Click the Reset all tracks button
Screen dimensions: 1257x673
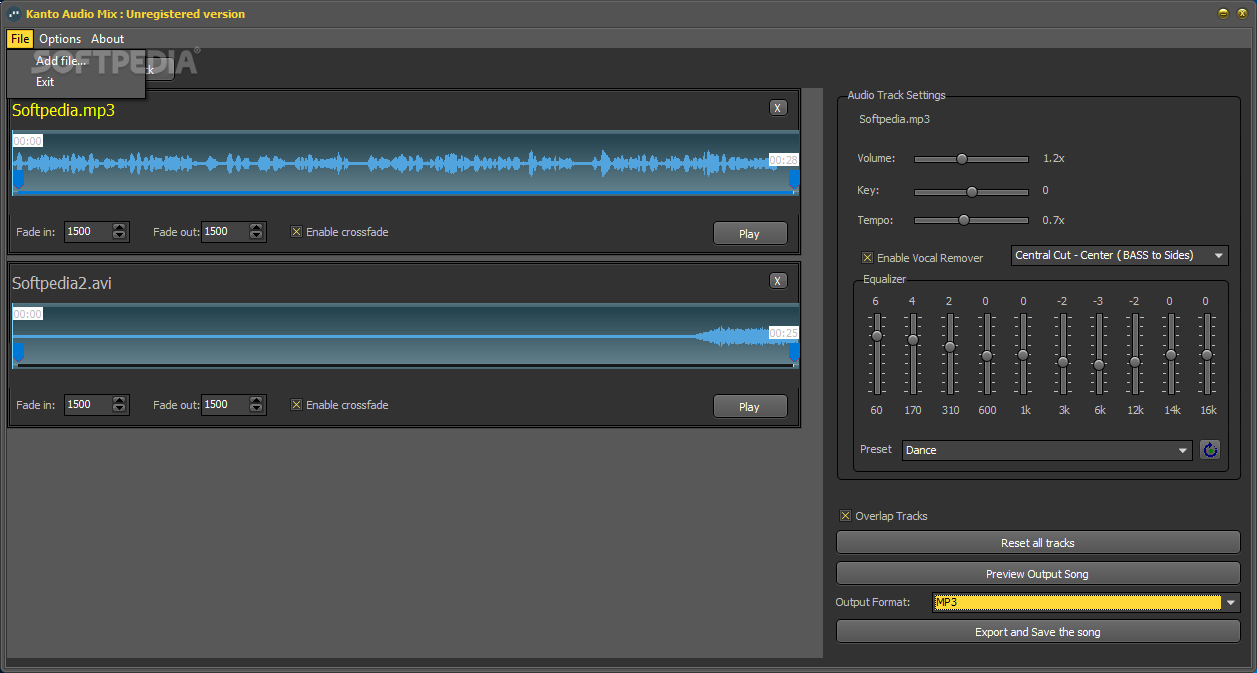point(1038,543)
